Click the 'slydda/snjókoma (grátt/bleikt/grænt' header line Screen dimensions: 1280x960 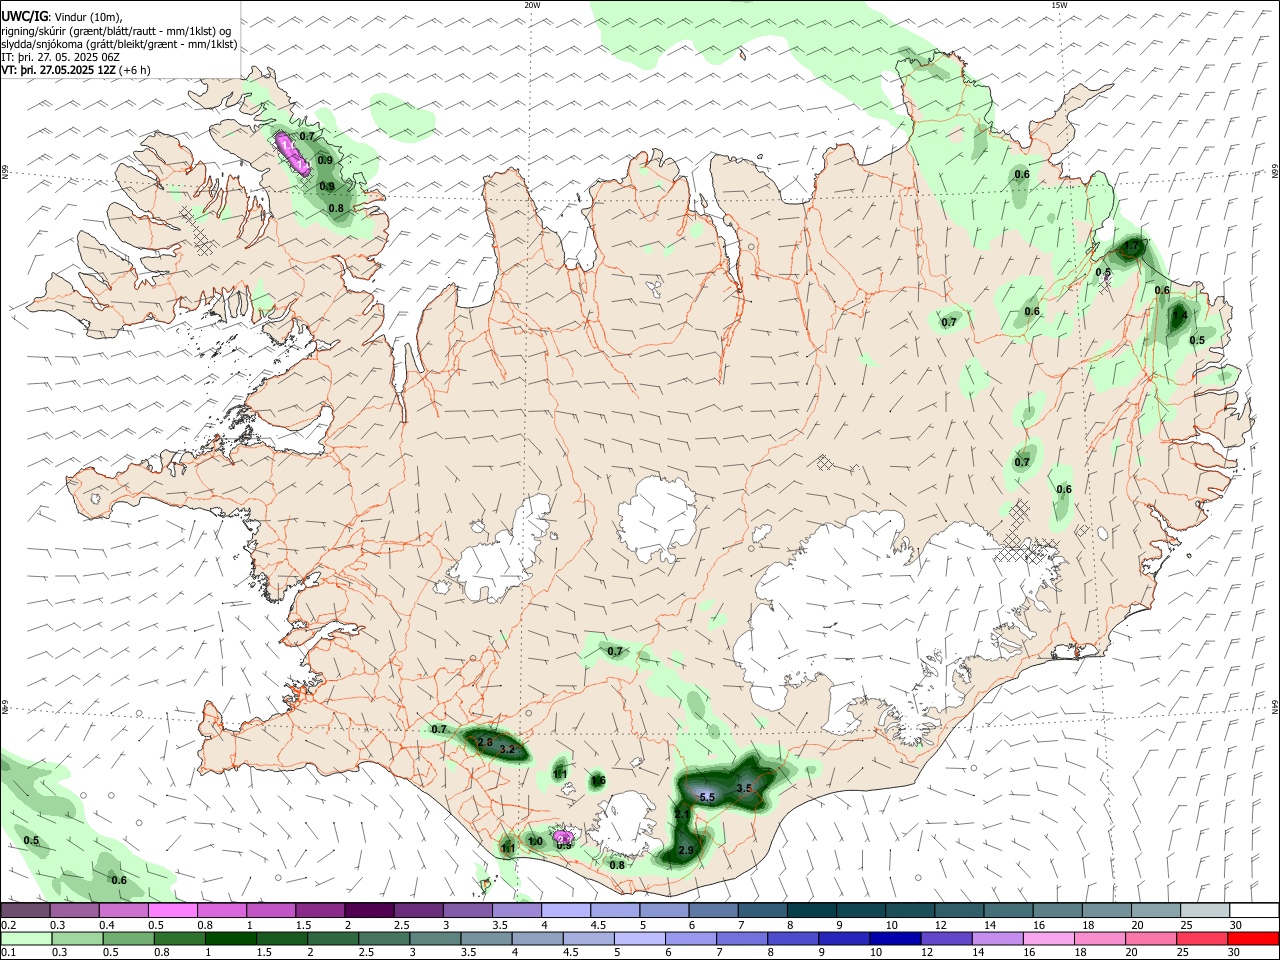pos(119,44)
